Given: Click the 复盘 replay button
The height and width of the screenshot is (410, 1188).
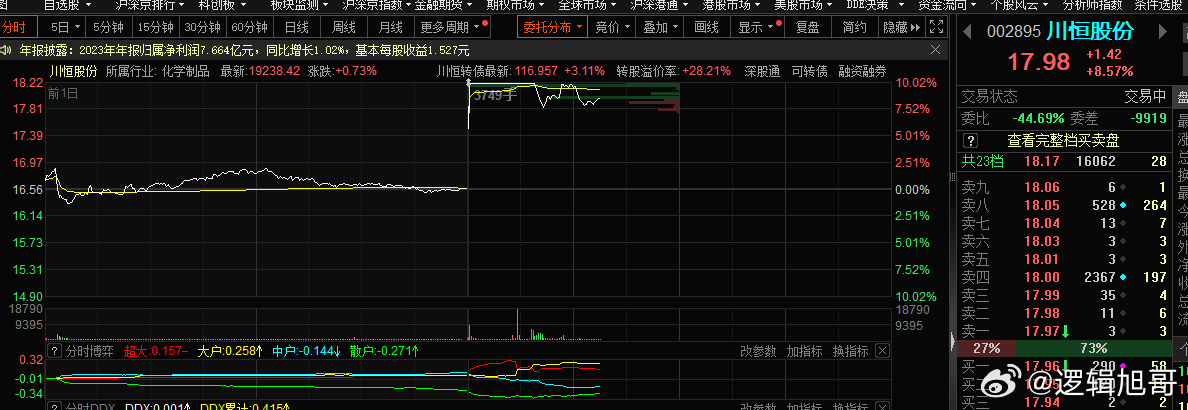Looking at the screenshot, I should (x=807, y=27).
